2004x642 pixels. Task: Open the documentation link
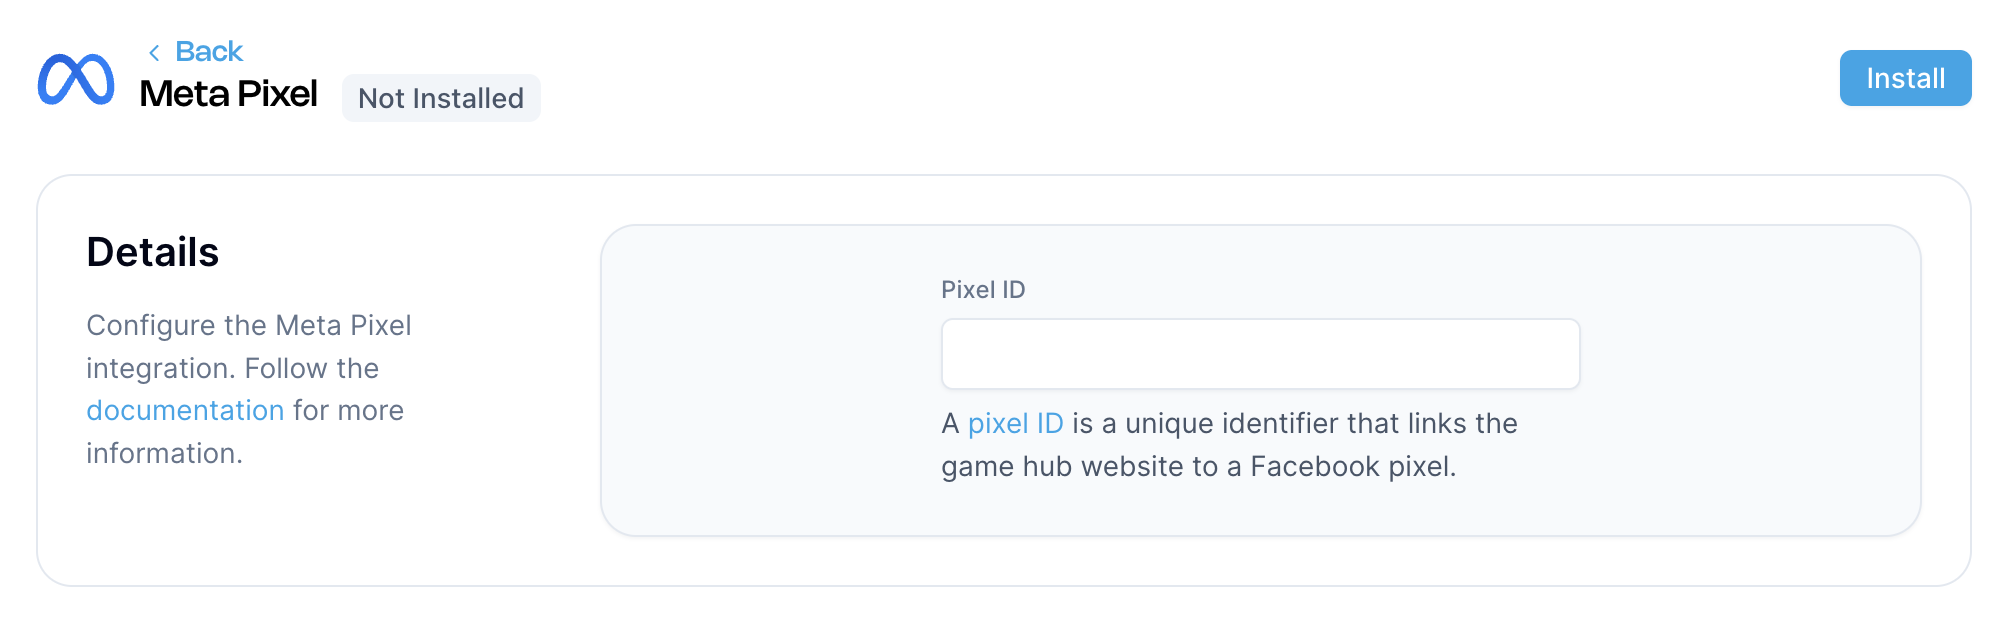point(185,410)
